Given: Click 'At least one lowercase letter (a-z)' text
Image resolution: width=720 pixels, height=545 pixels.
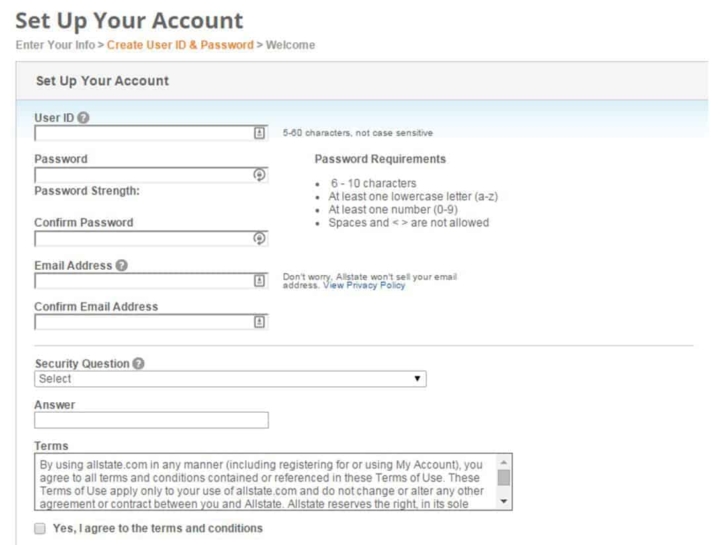Looking at the screenshot, I should (413, 197).
